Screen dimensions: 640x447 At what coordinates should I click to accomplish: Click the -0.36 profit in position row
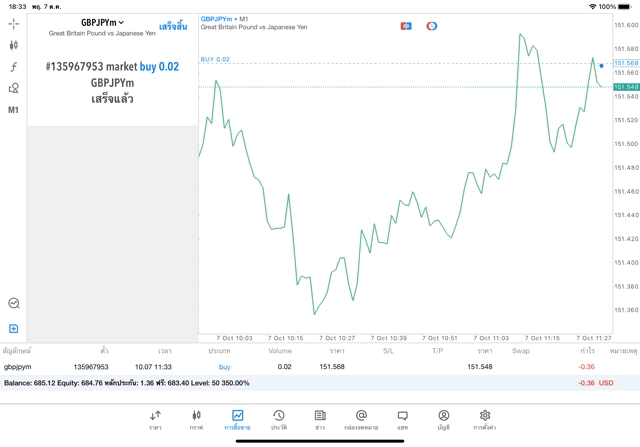[x=587, y=367]
